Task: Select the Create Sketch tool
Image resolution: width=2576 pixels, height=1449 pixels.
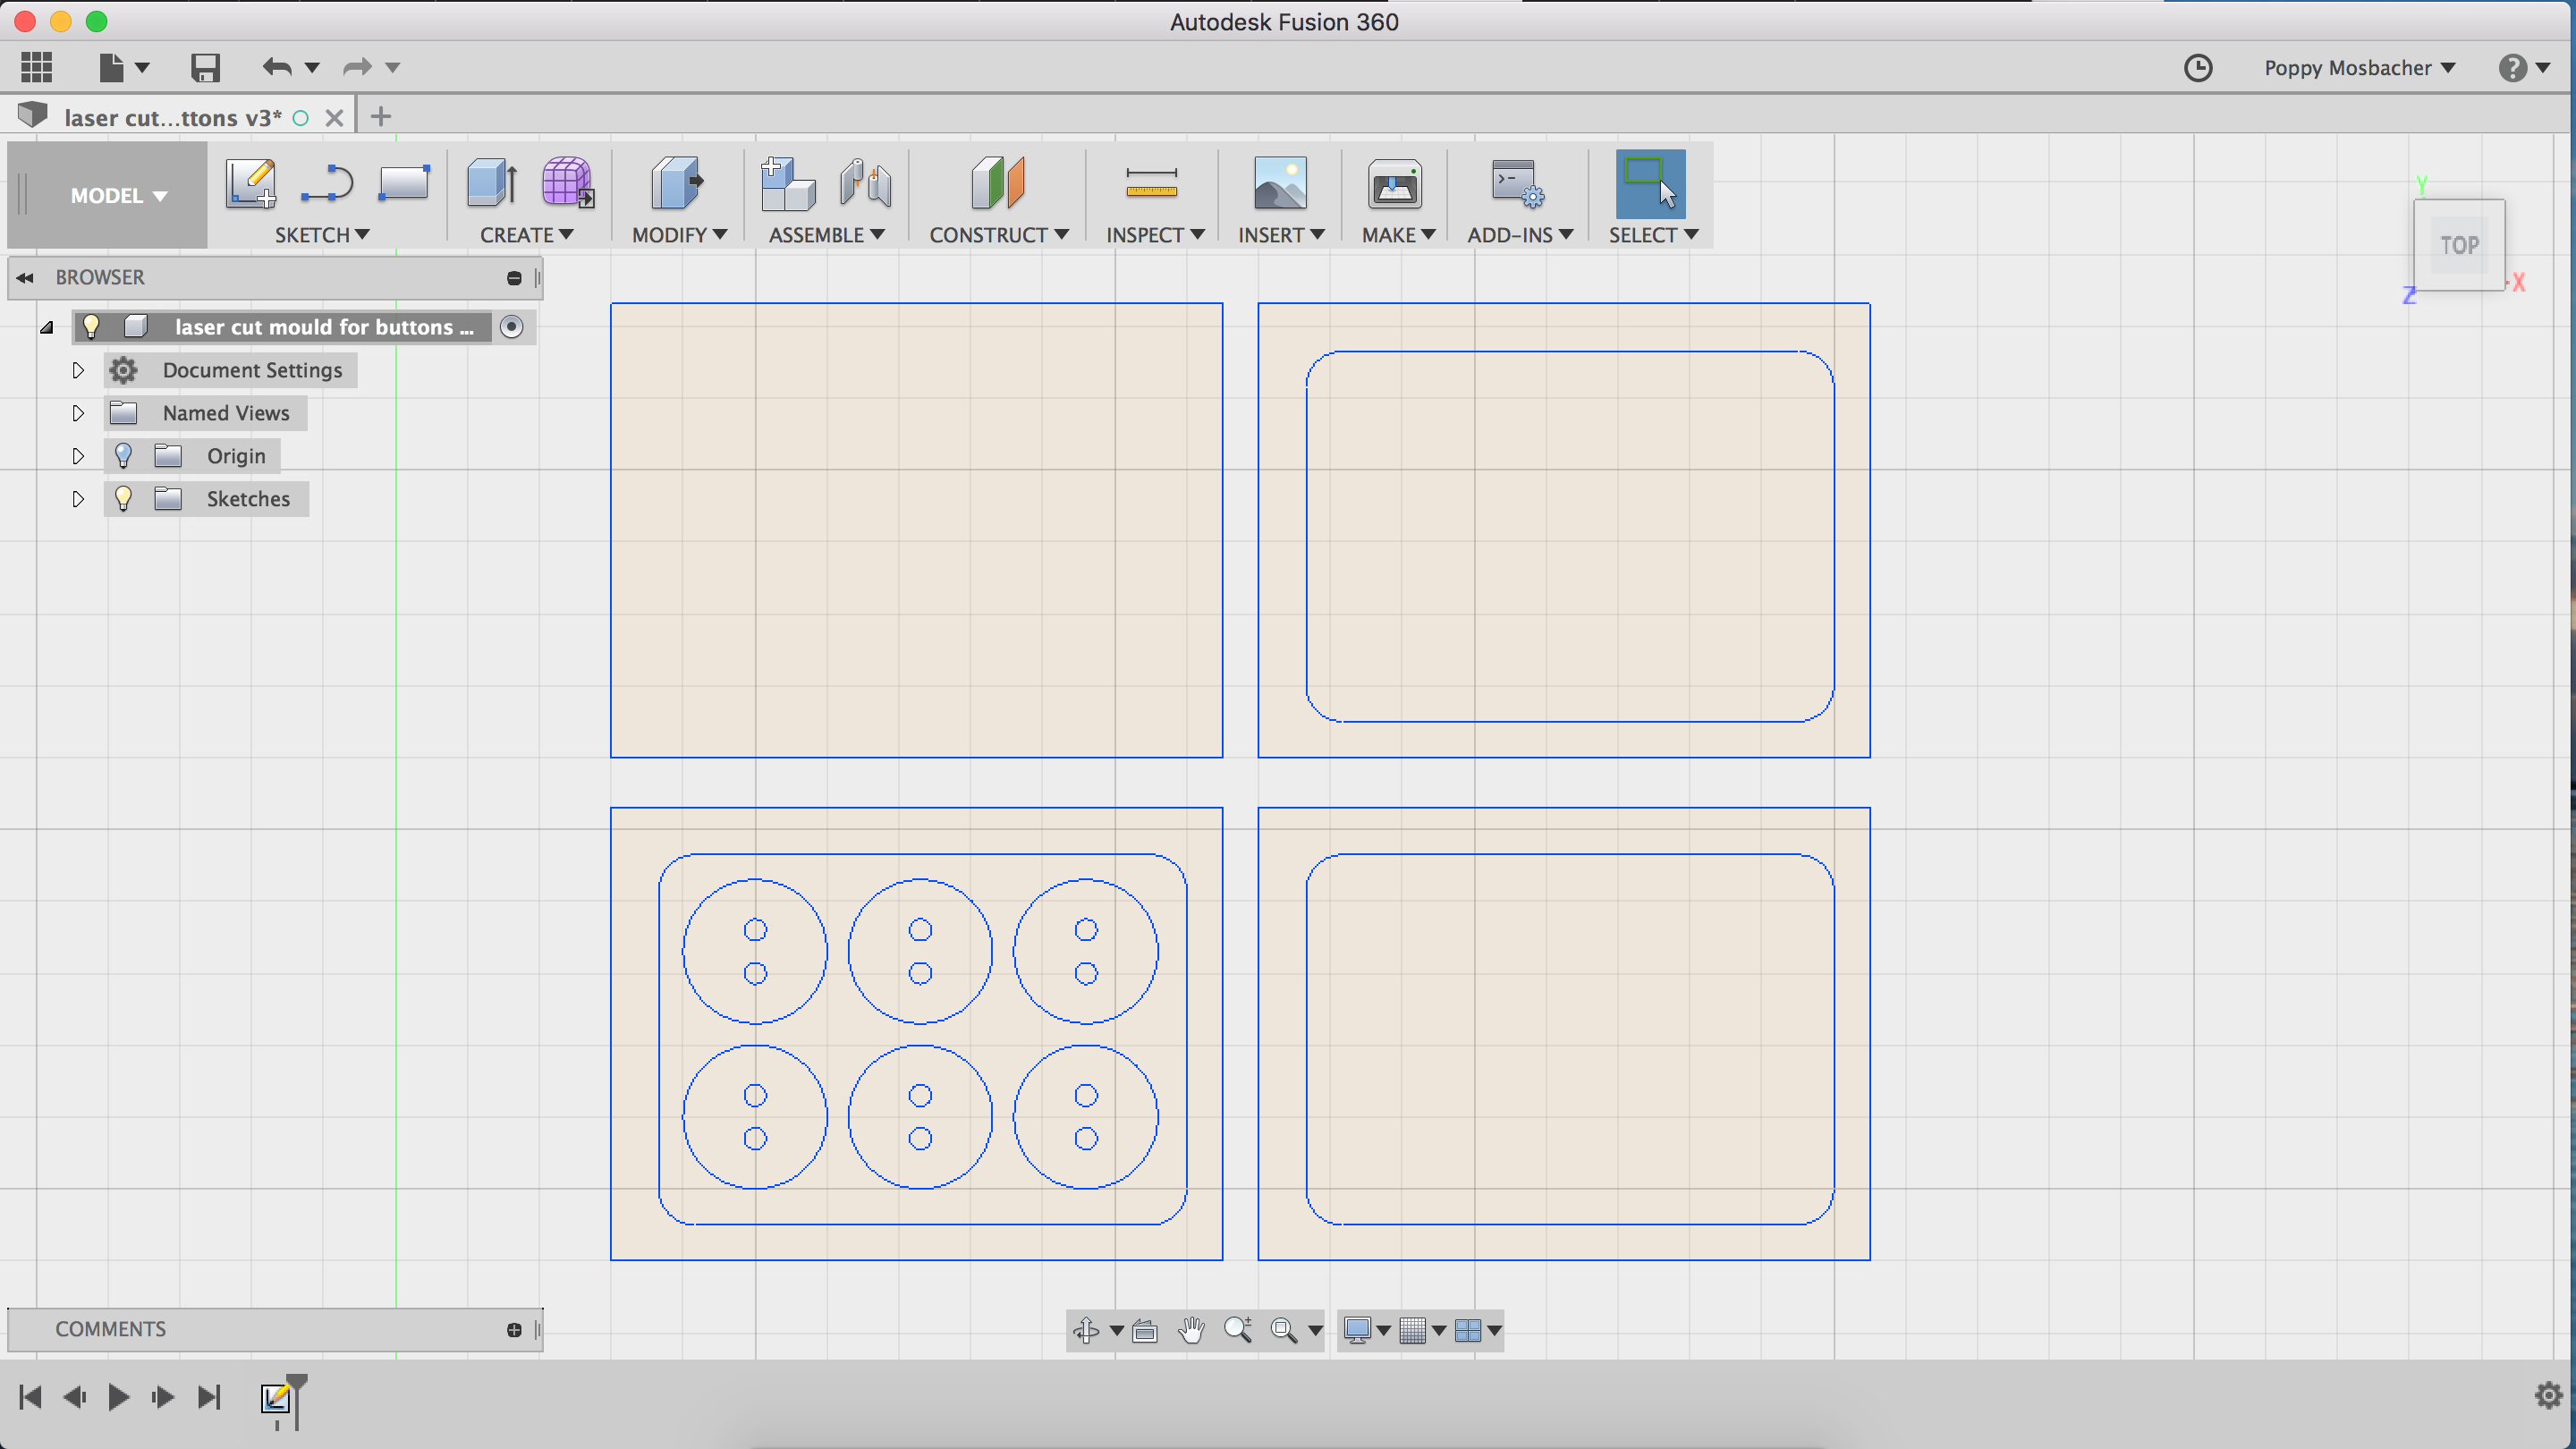Action: pyautogui.click(x=250, y=185)
